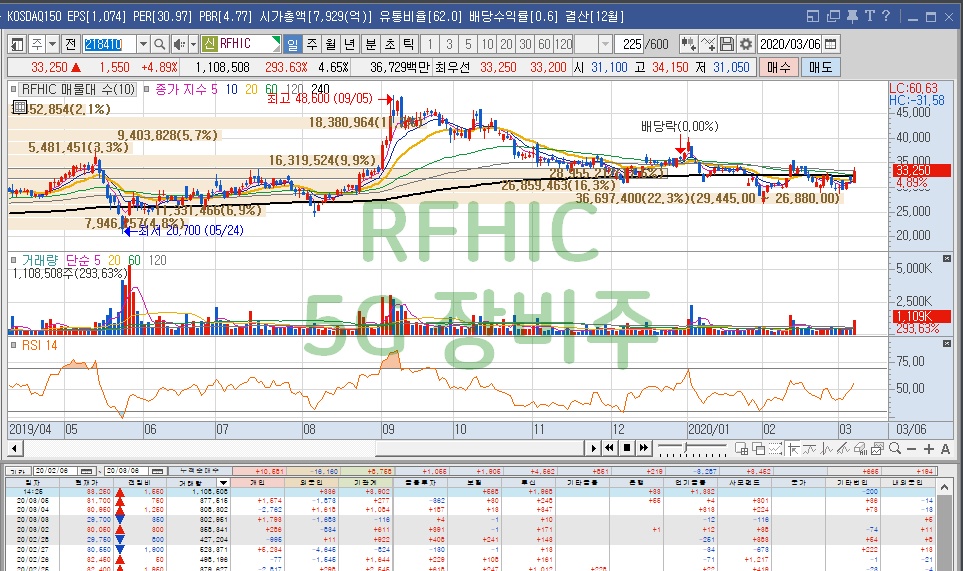
Task: Open help question mark in title bar
Action: [x=886, y=17]
